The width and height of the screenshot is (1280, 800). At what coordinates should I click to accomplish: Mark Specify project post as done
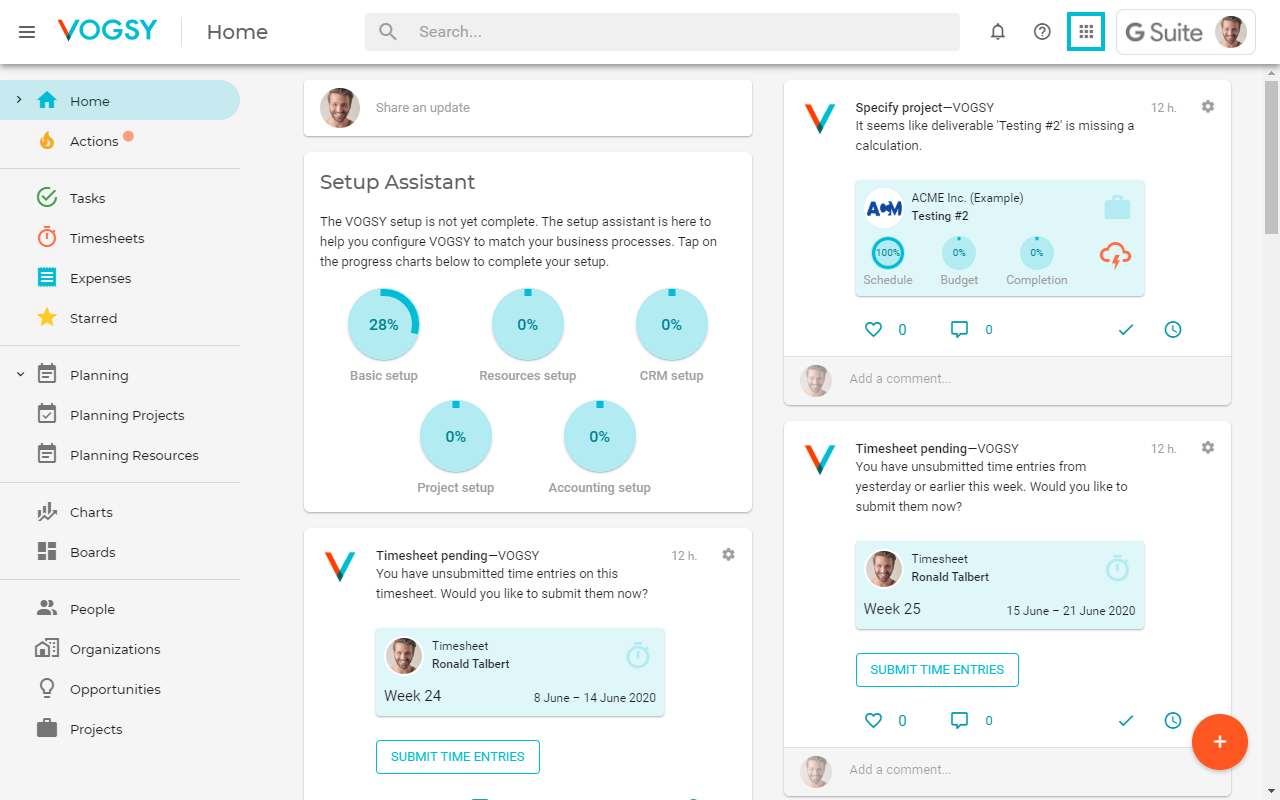[1126, 329]
